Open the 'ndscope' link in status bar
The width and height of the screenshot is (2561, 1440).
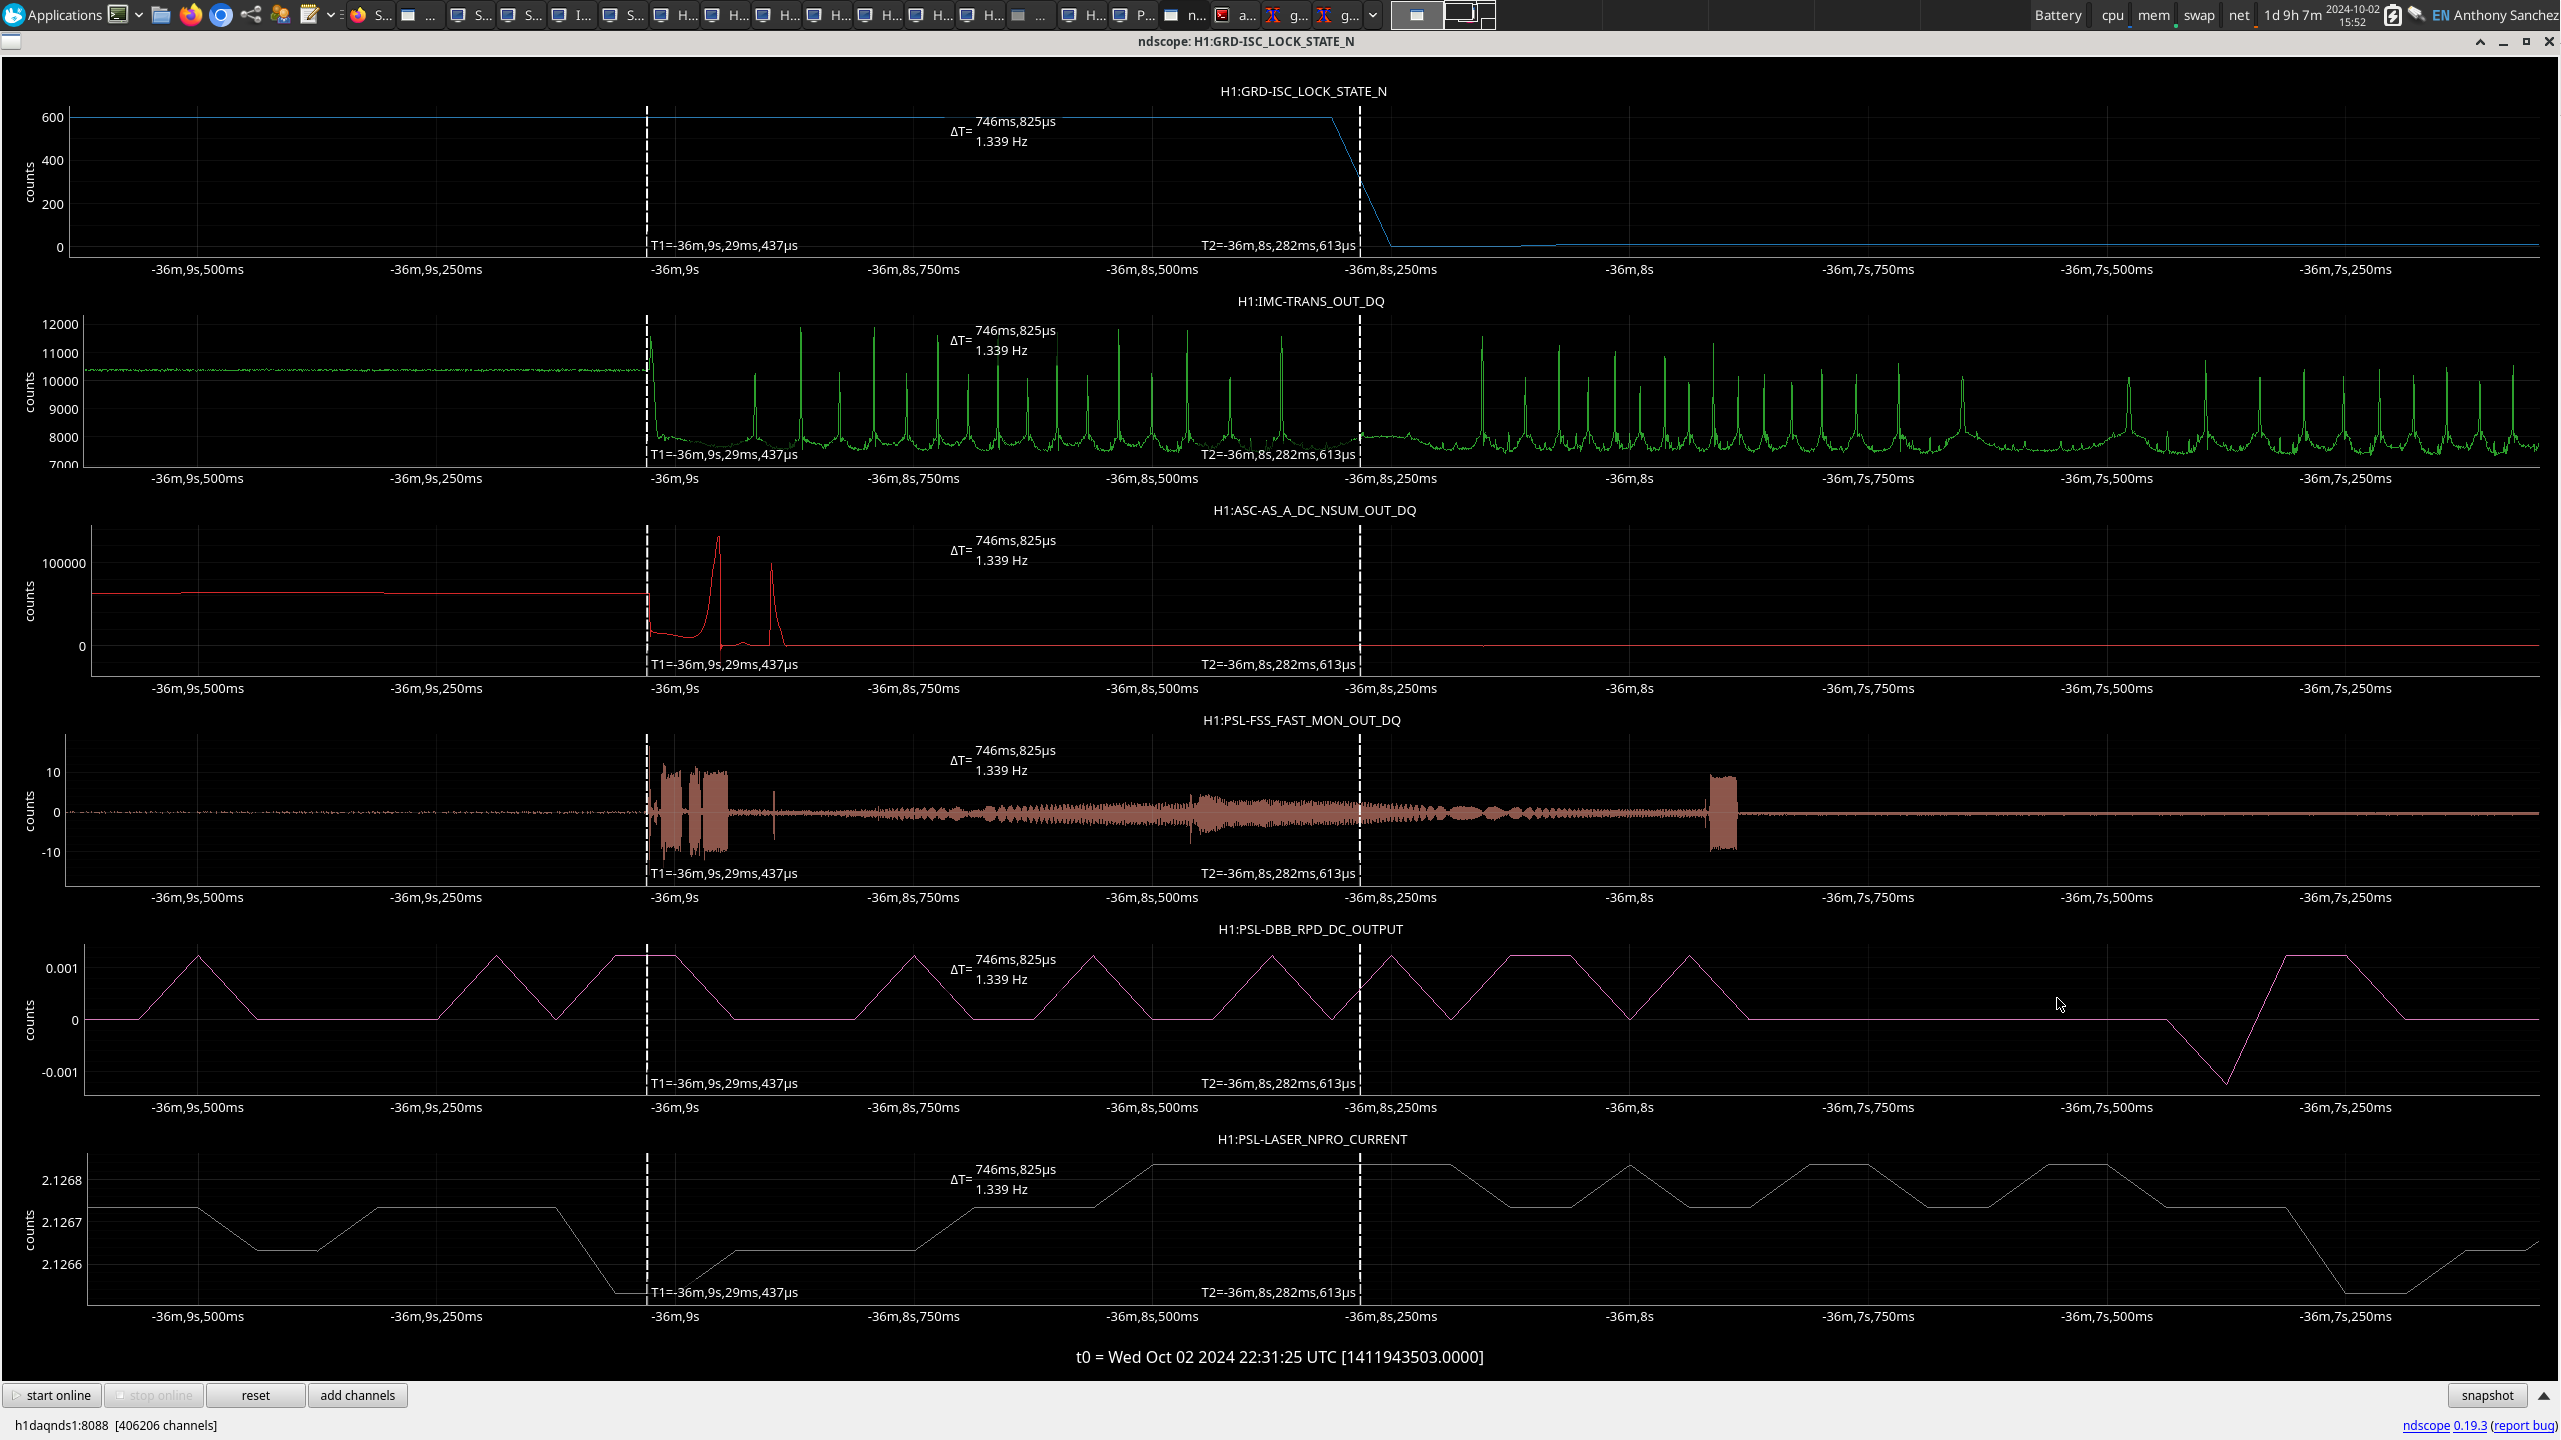2426,1426
